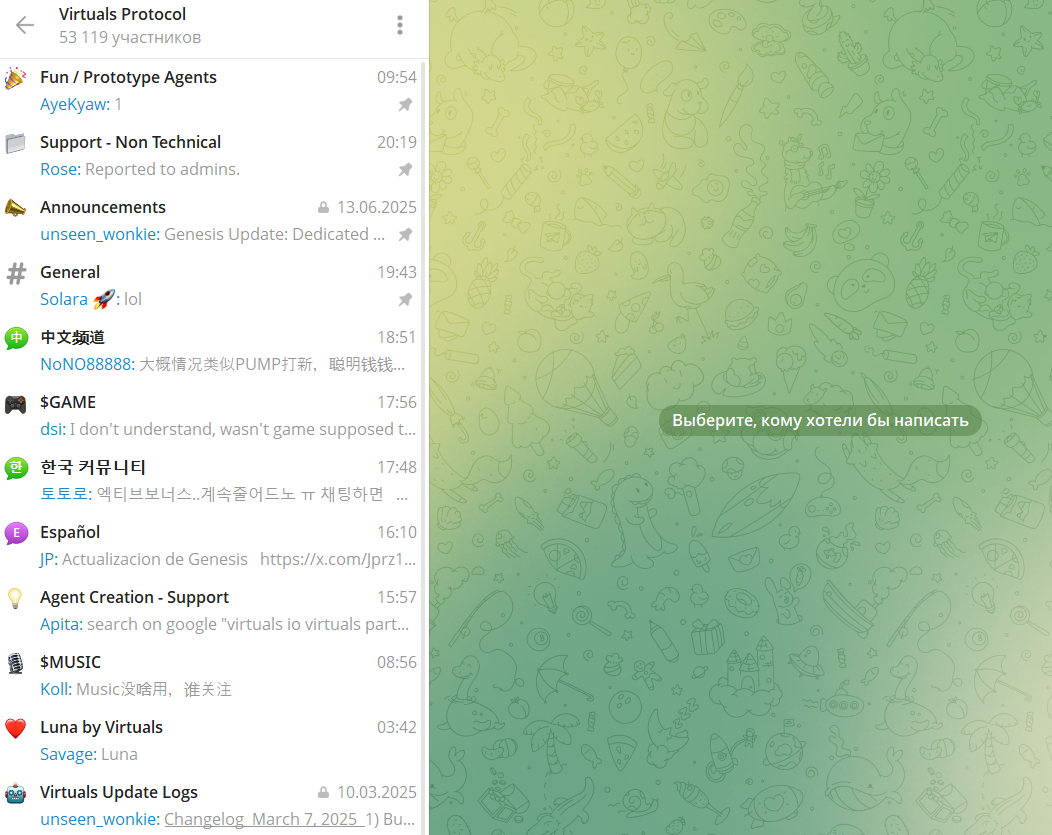Click the microphone $MUSIC icon
This screenshot has width=1052, height=835.
click(15, 663)
